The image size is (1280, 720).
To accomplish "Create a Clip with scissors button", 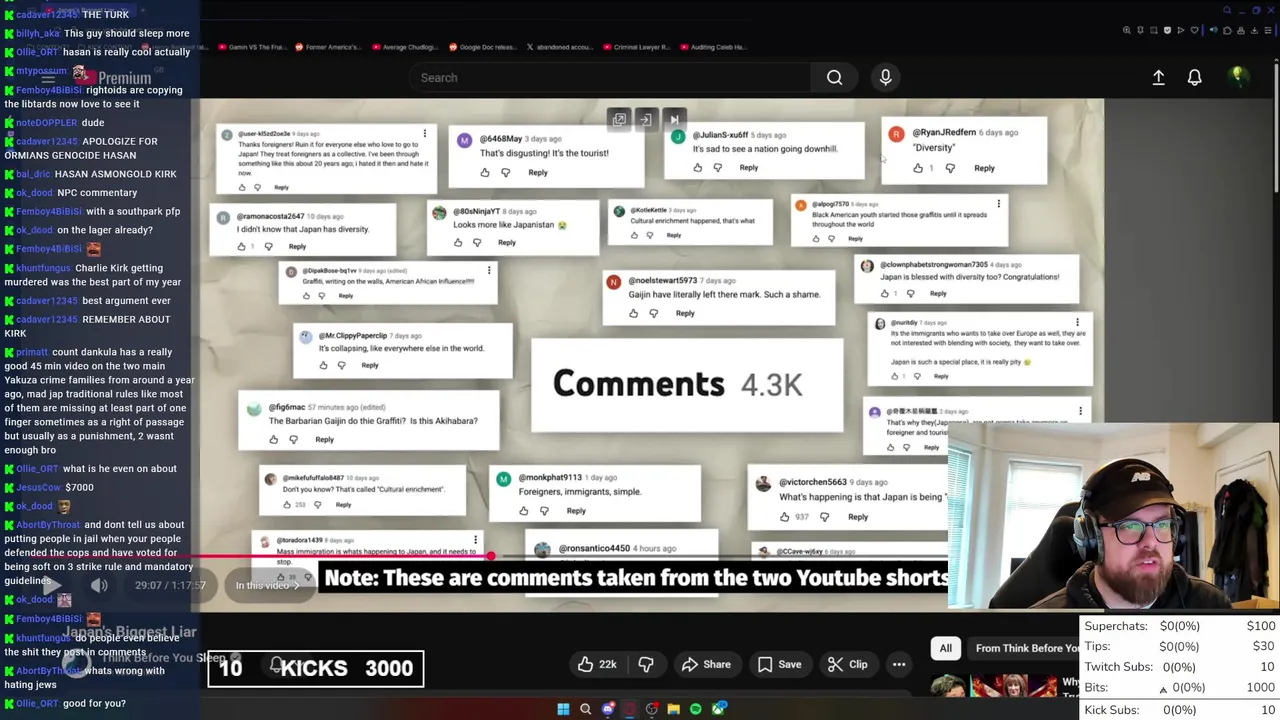I will click(x=848, y=664).
